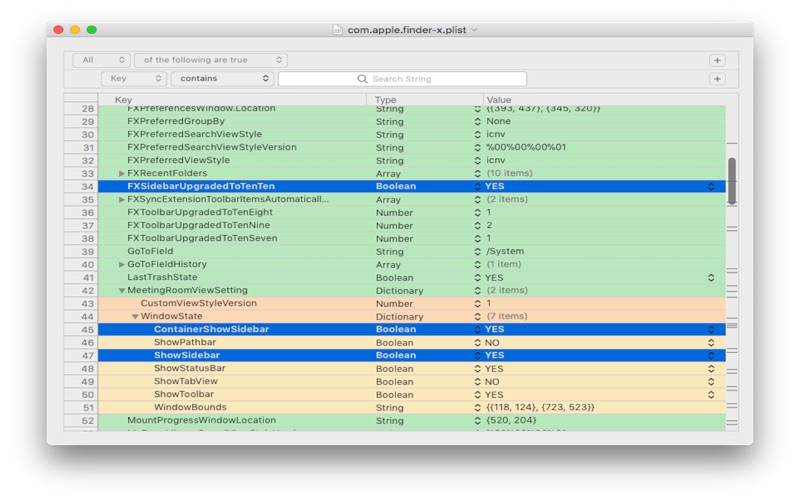Select the FXToolbarUpgradedToTenSeven key

pos(202,238)
